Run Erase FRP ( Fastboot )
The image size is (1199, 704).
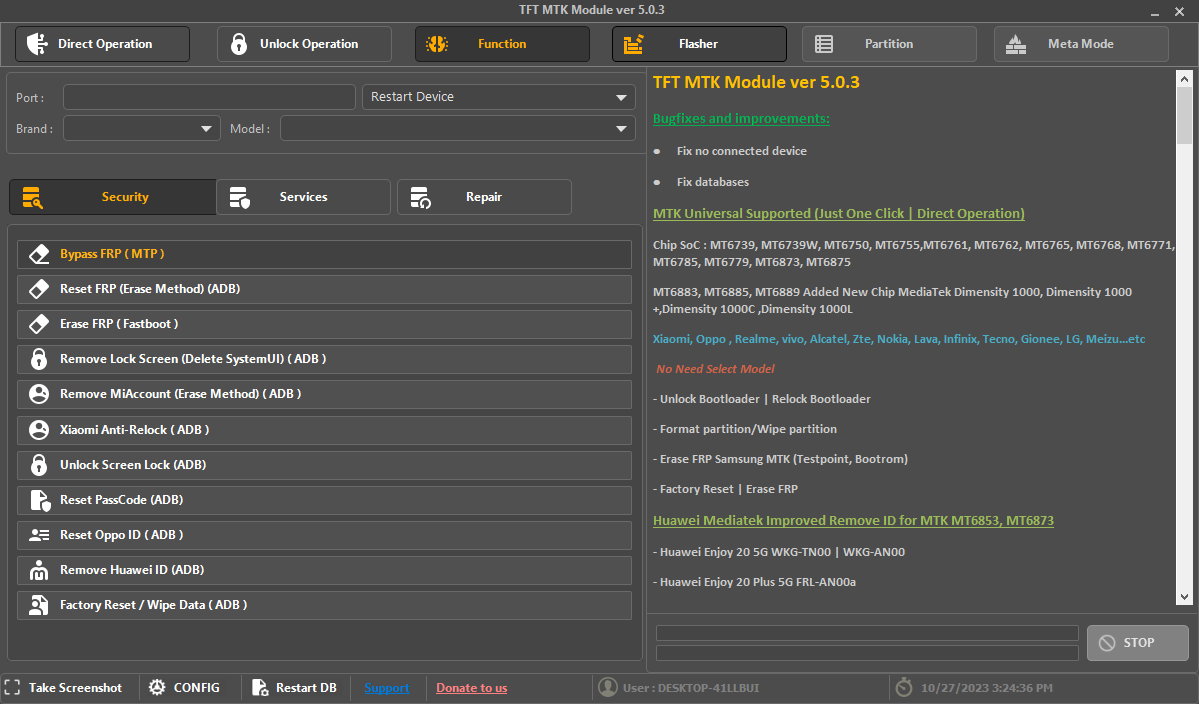324,324
